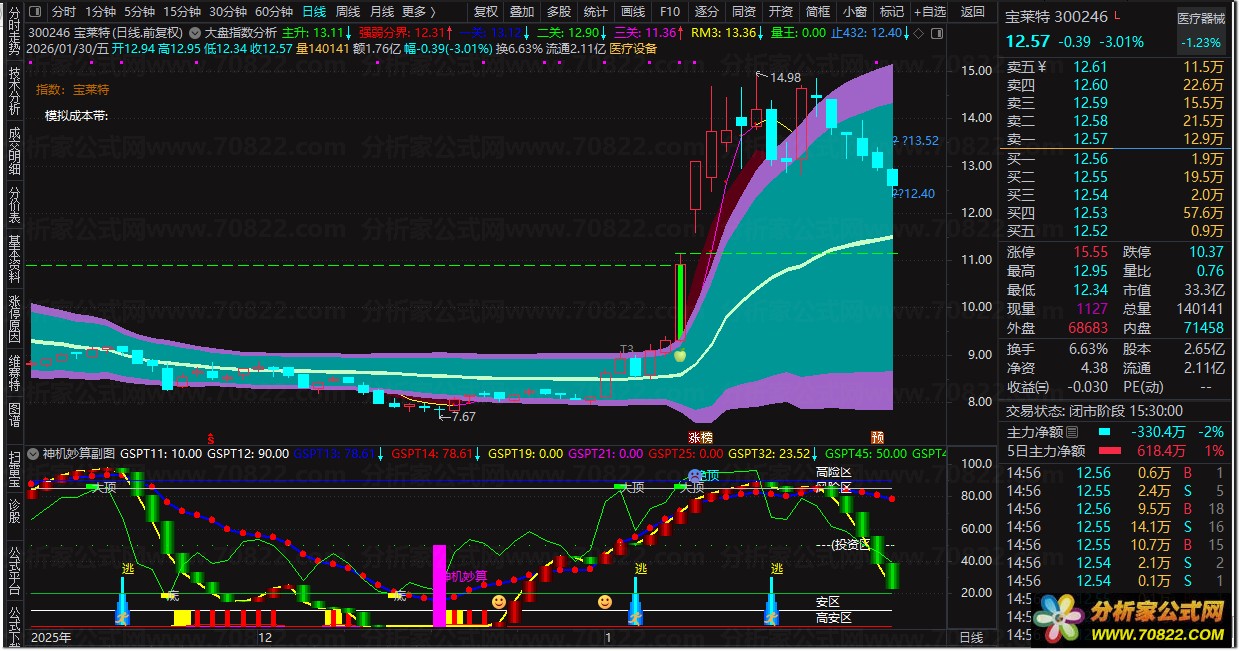The height and width of the screenshot is (651, 1241).
Task: Click the T3 label on chart
Action: [627, 349]
